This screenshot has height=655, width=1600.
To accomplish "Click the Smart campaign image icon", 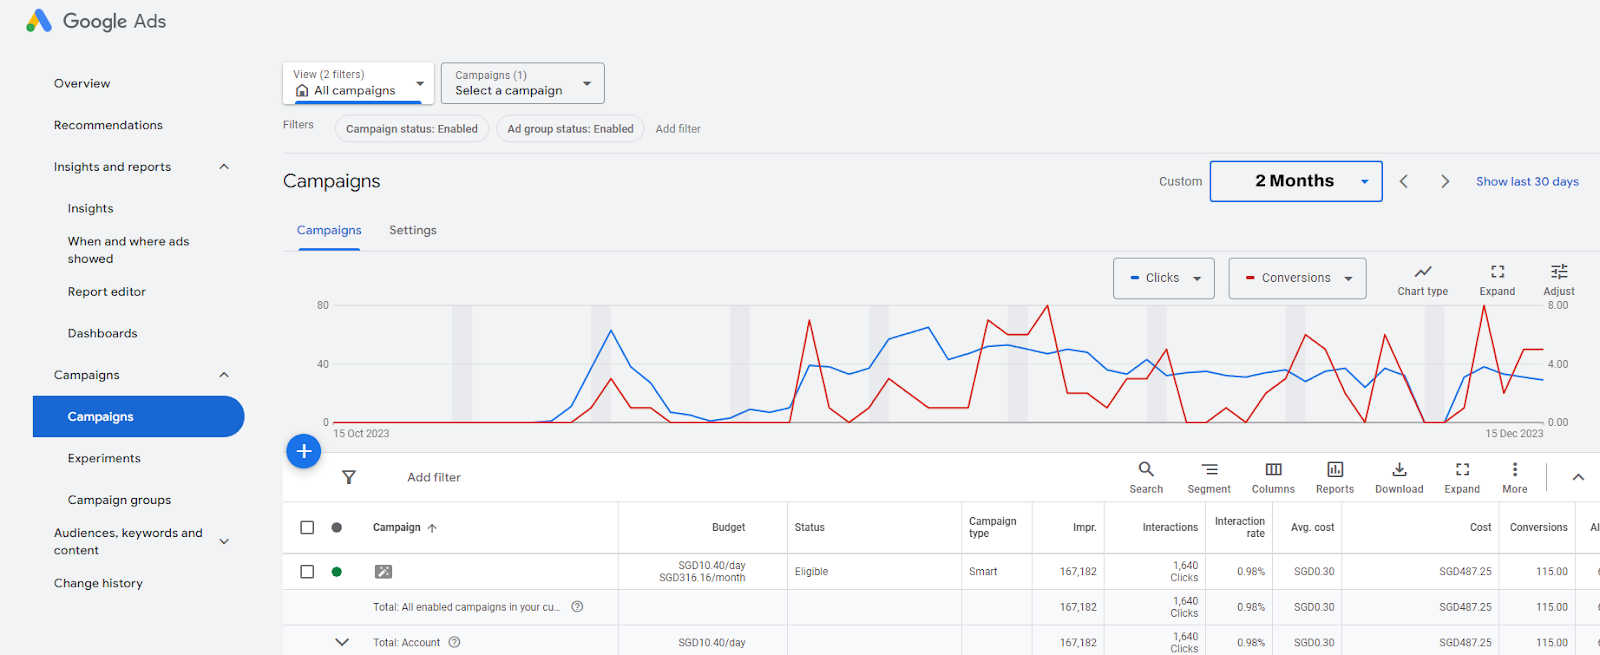I will click(x=383, y=572).
